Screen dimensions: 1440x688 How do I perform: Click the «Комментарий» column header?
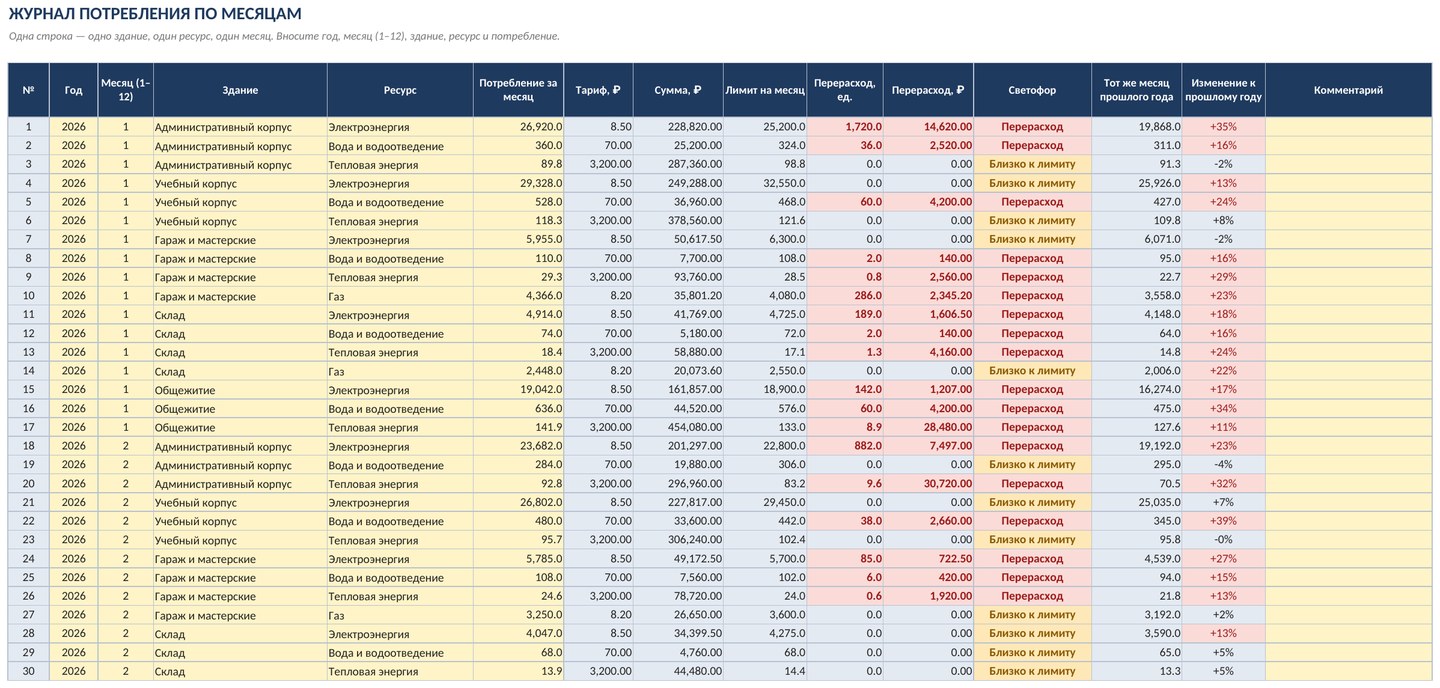pyautogui.click(x=1348, y=90)
